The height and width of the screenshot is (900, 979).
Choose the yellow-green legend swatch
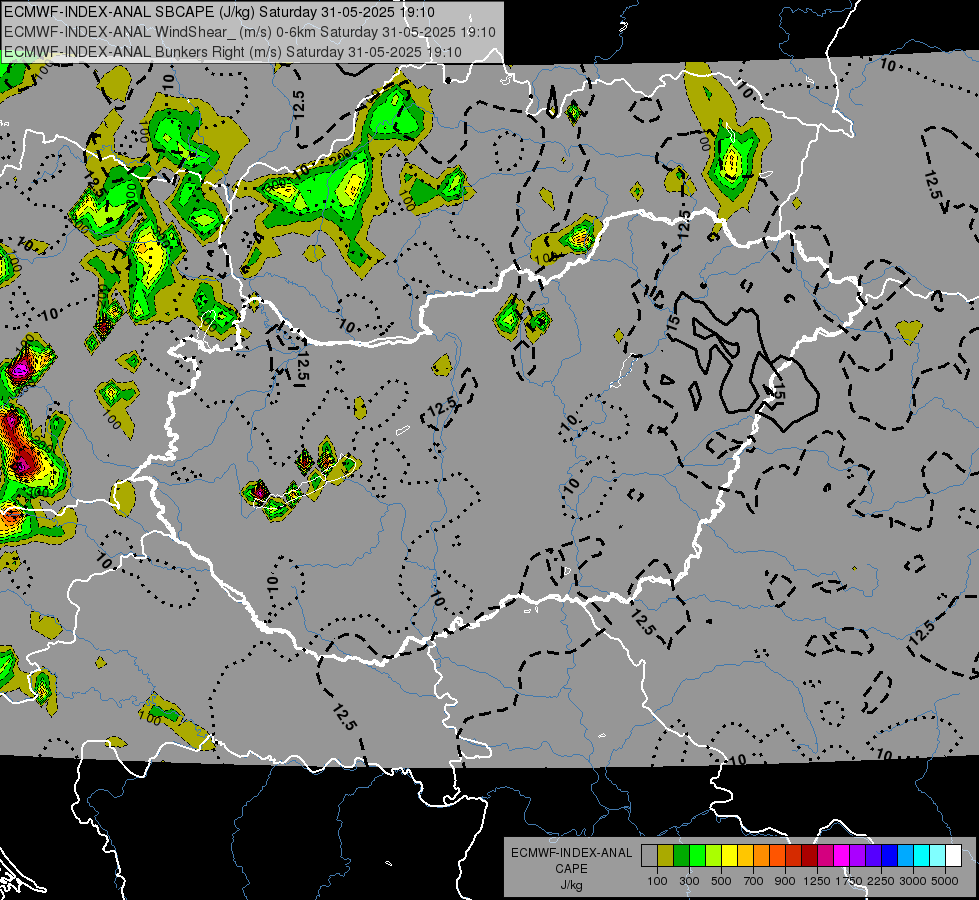[x=713, y=856]
